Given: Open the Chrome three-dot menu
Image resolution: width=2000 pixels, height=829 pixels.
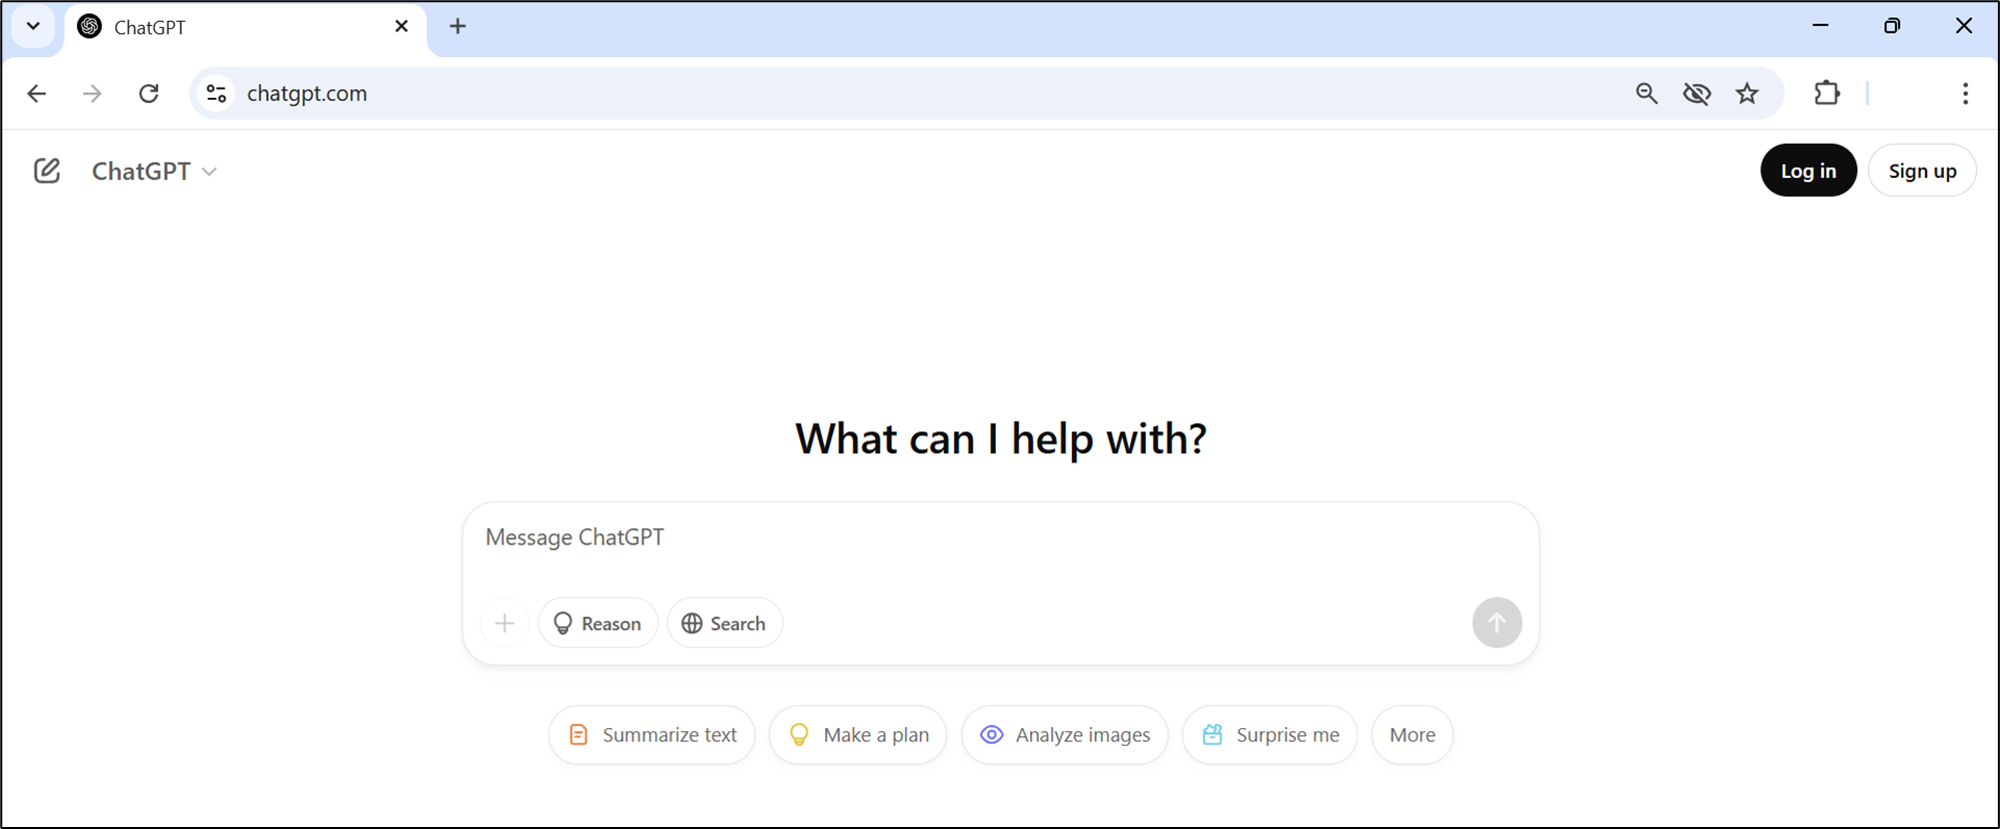Looking at the screenshot, I should point(1964,93).
